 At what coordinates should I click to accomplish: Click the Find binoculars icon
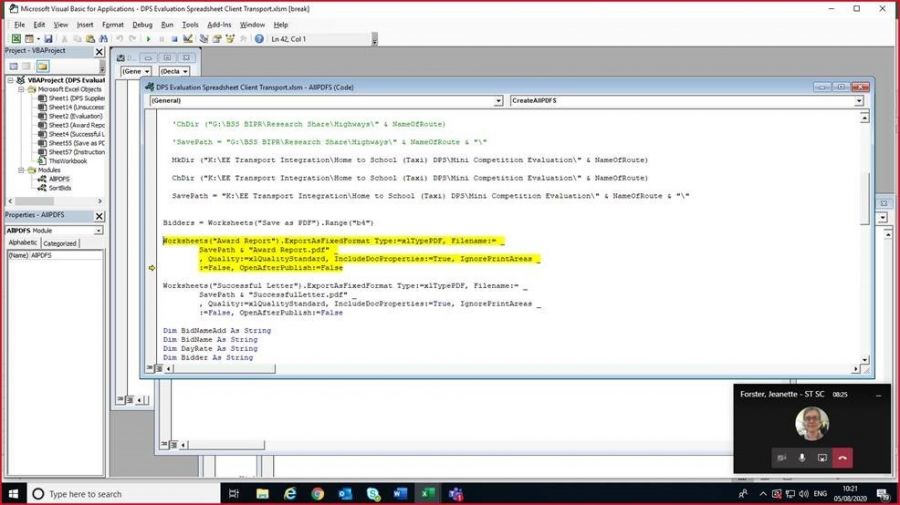[x=103, y=39]
